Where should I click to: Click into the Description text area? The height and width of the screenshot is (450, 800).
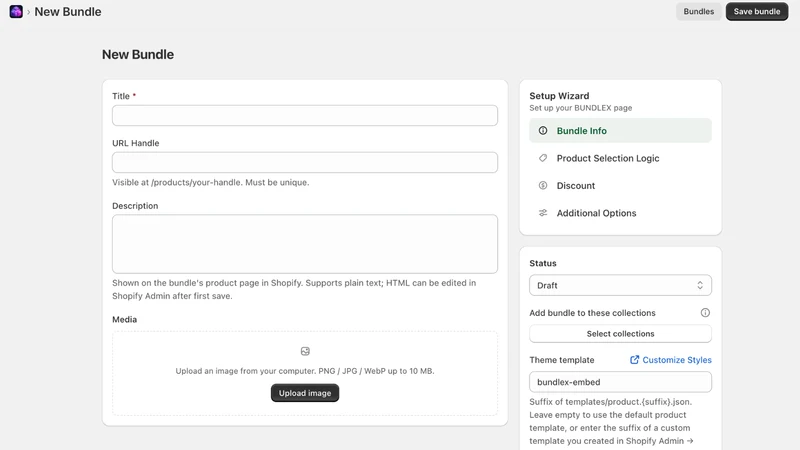305,244
